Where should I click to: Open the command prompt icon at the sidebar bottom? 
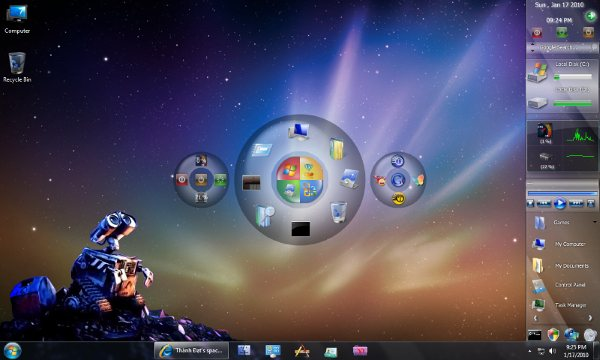coord(535,335)
